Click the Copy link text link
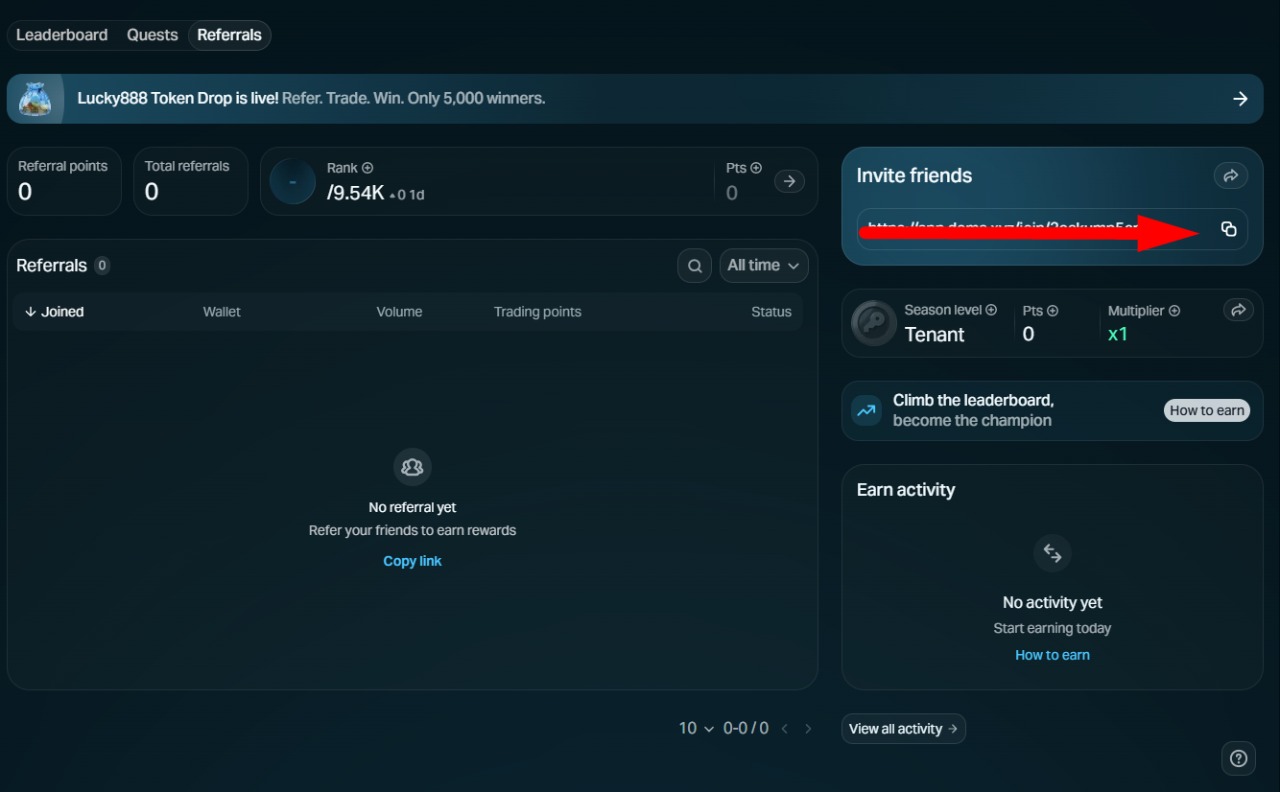Image resolution: width=1280 pixels, height=792 pixels. (412, 561)
